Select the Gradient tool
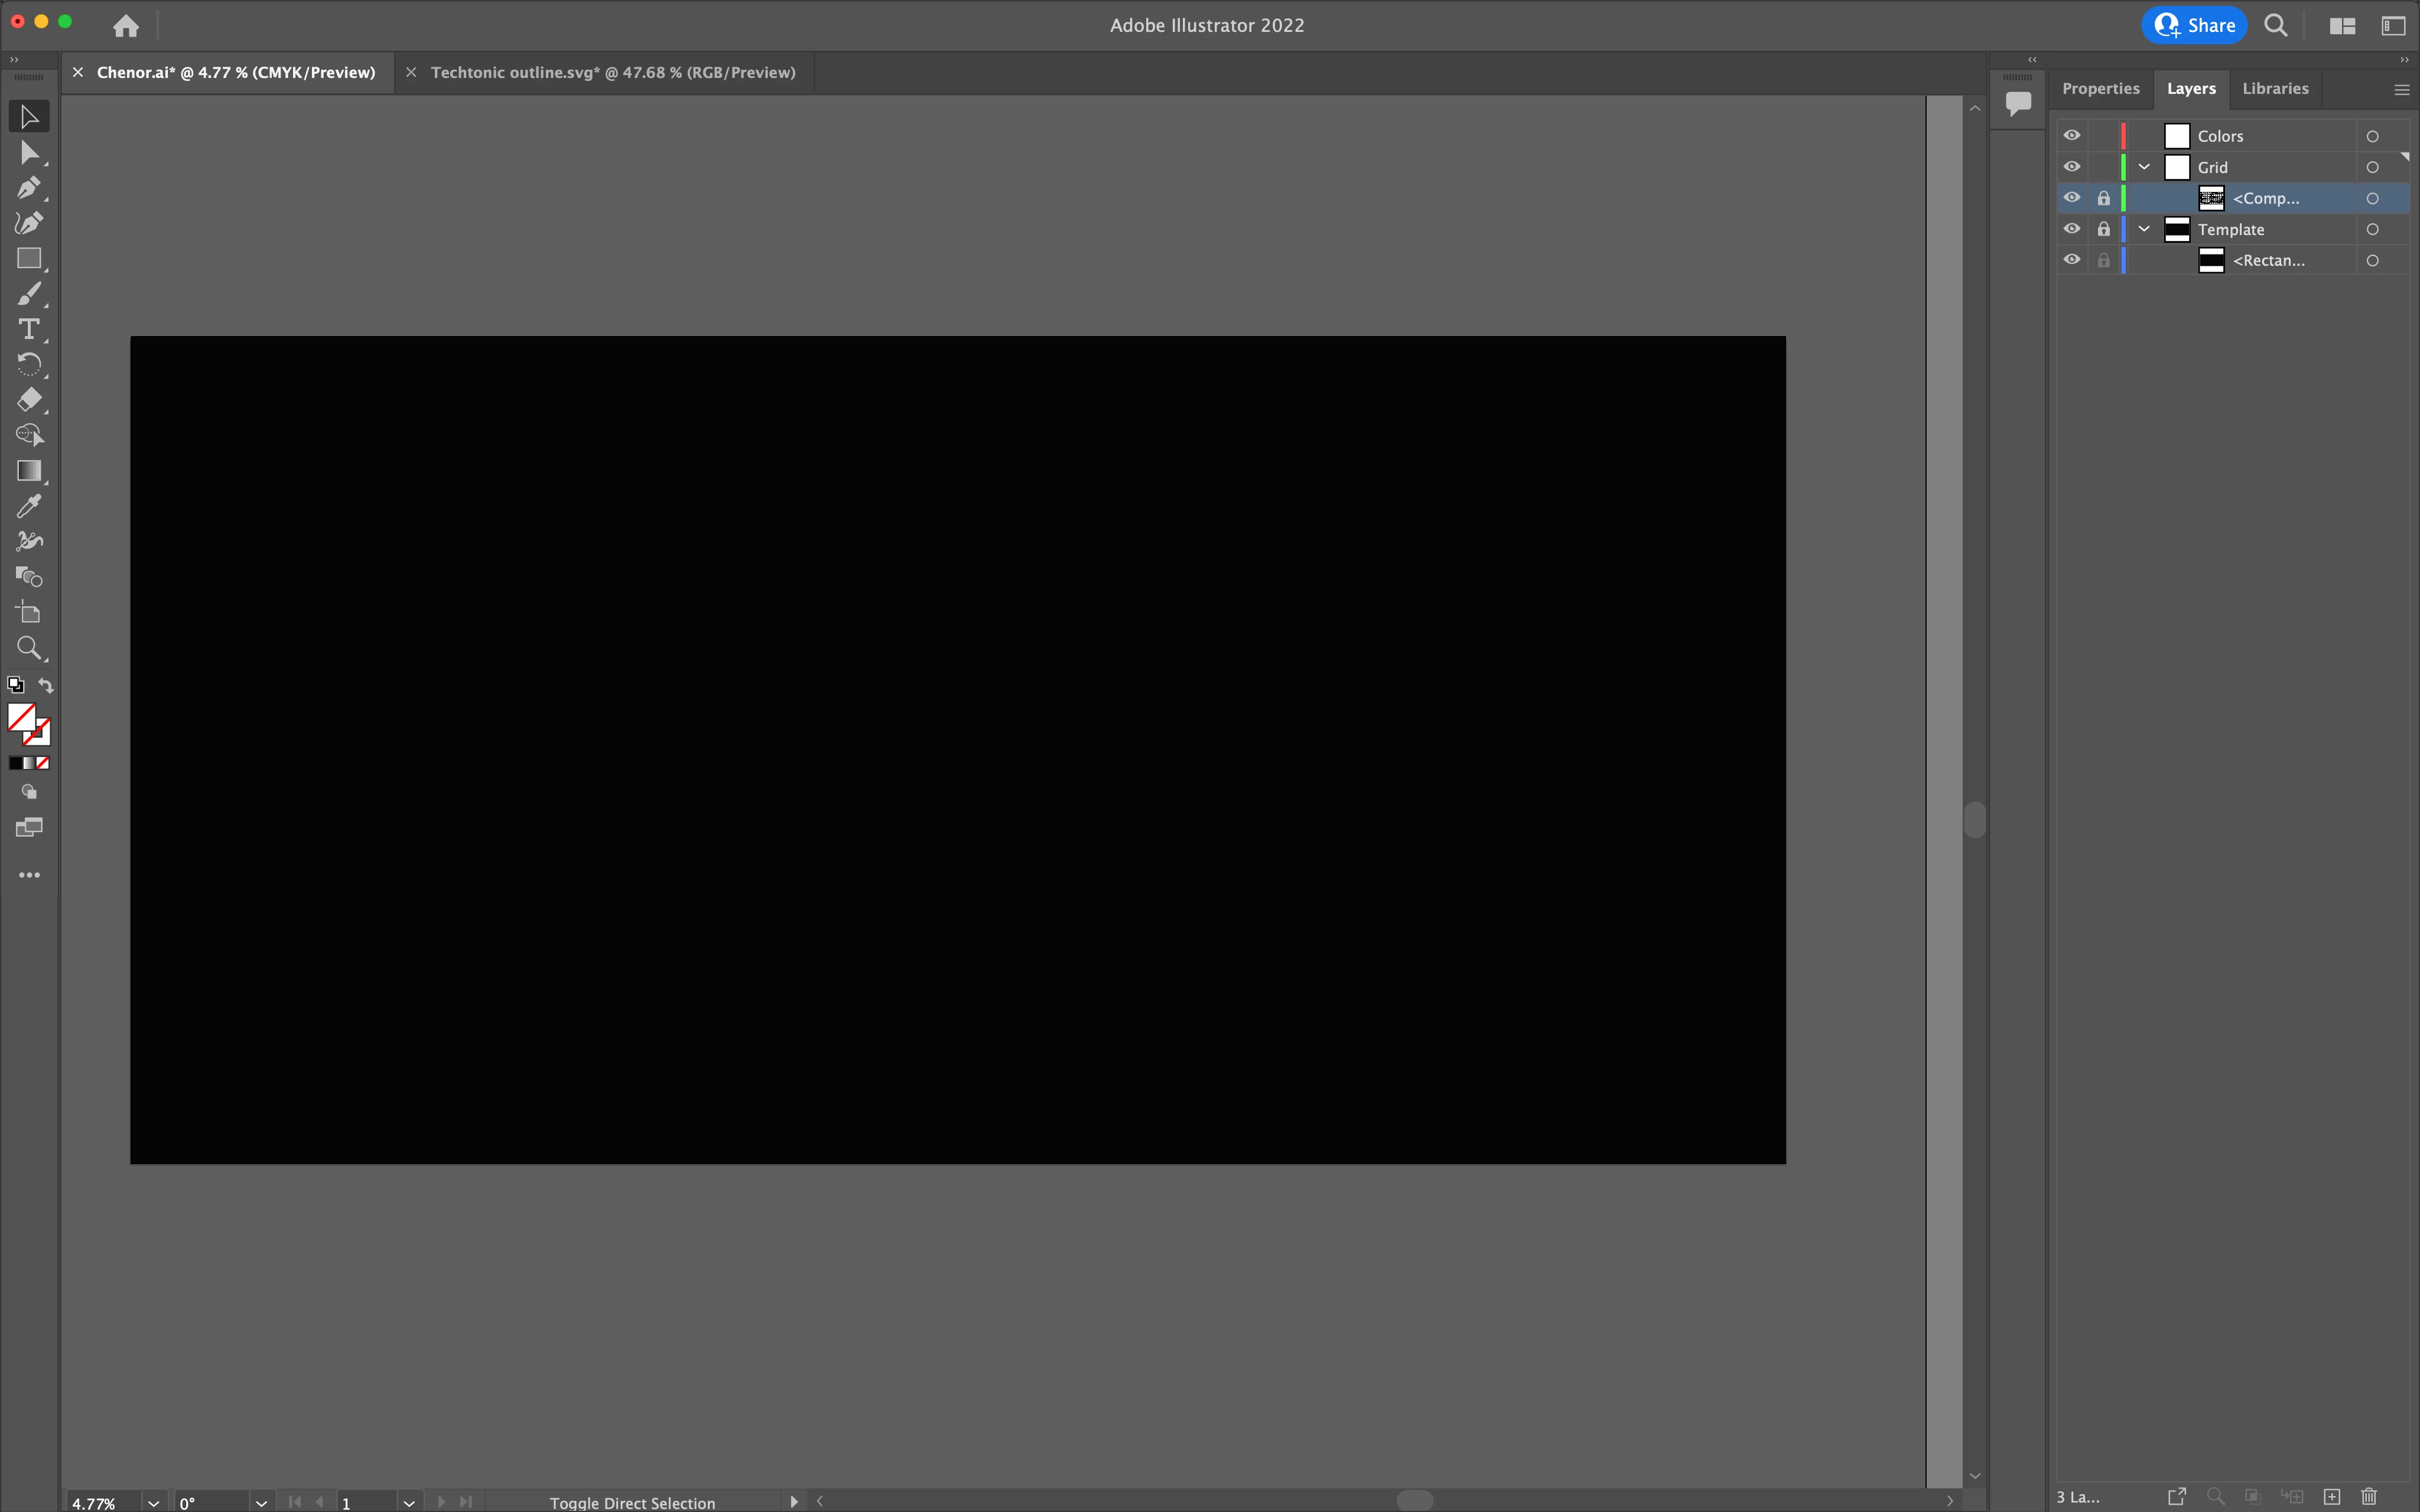Viewport: 2420px width, 1512px height. (x=28, y=470)
